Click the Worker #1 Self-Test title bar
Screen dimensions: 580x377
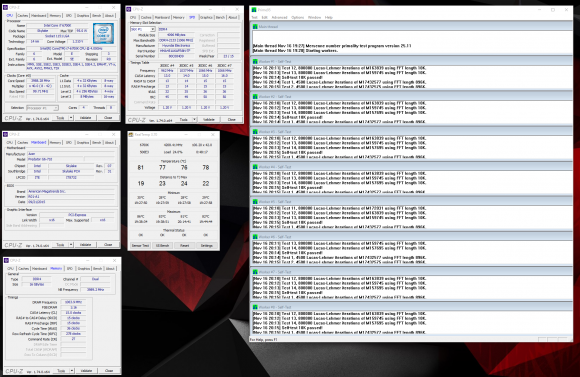point(411,61)
